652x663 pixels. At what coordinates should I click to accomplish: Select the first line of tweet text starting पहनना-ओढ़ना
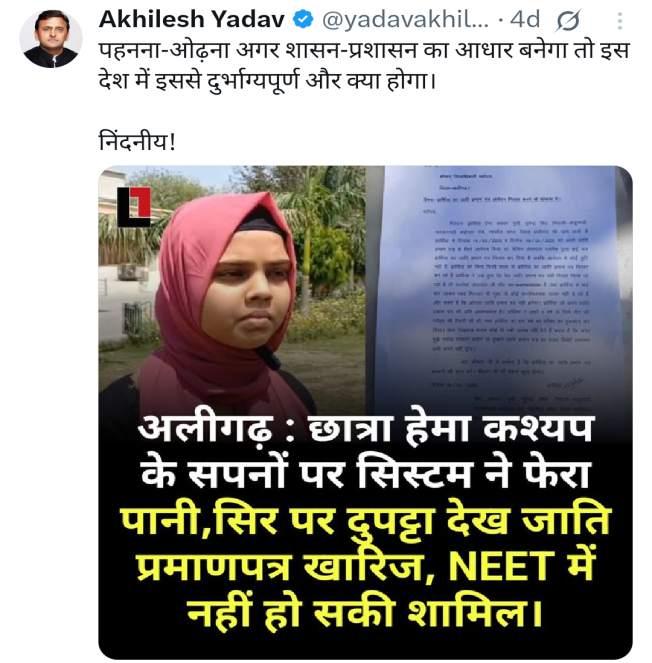[364, 51]
